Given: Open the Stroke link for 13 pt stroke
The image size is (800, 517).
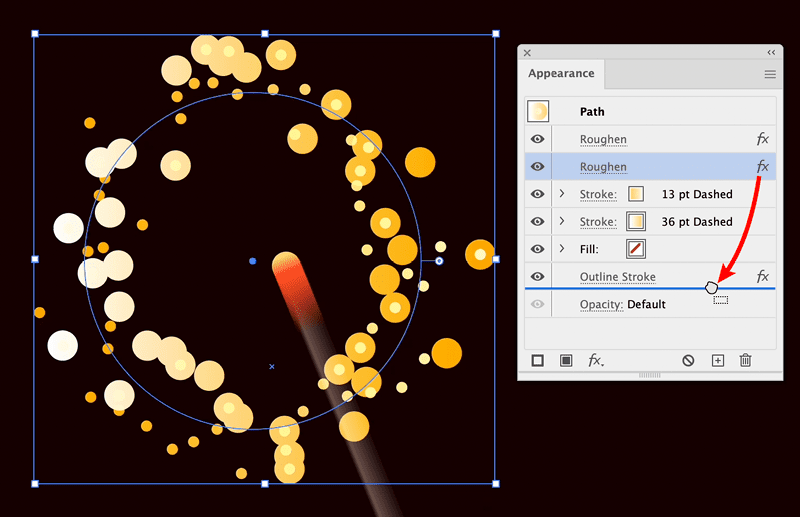Looking at the screenshot, I should pos(598,194).
